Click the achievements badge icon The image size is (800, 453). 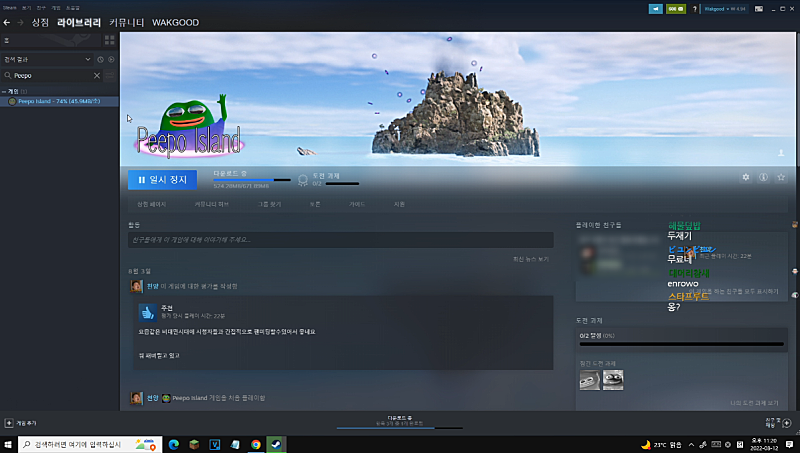(303, 180)
